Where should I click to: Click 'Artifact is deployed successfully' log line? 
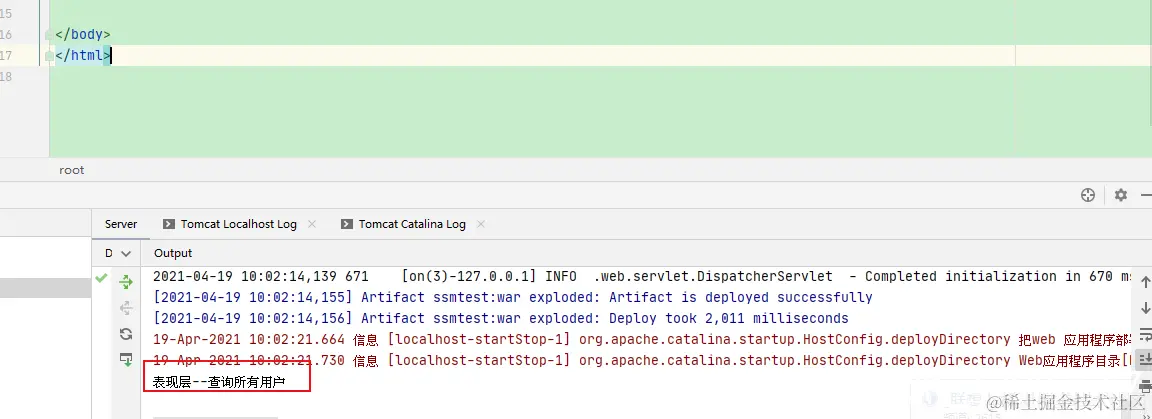click(513, 298)
